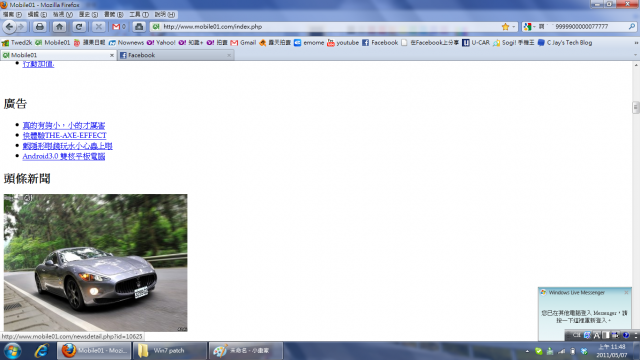Open the Sogi! bookmark
Viewport: 640px width, 360px height.
pyautogui.click(x=513, y=42)
